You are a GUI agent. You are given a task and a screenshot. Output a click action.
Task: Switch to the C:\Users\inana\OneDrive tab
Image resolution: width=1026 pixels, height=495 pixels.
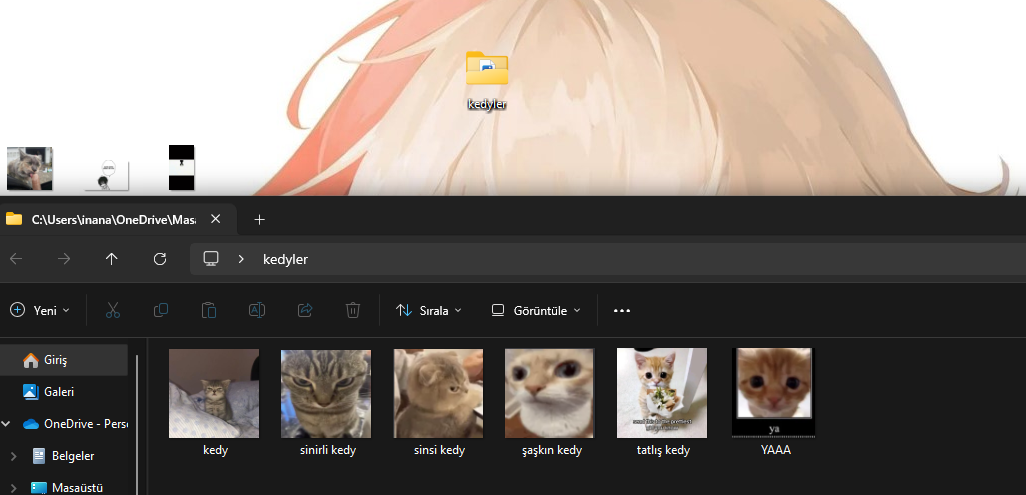click(x=113, y=220)
